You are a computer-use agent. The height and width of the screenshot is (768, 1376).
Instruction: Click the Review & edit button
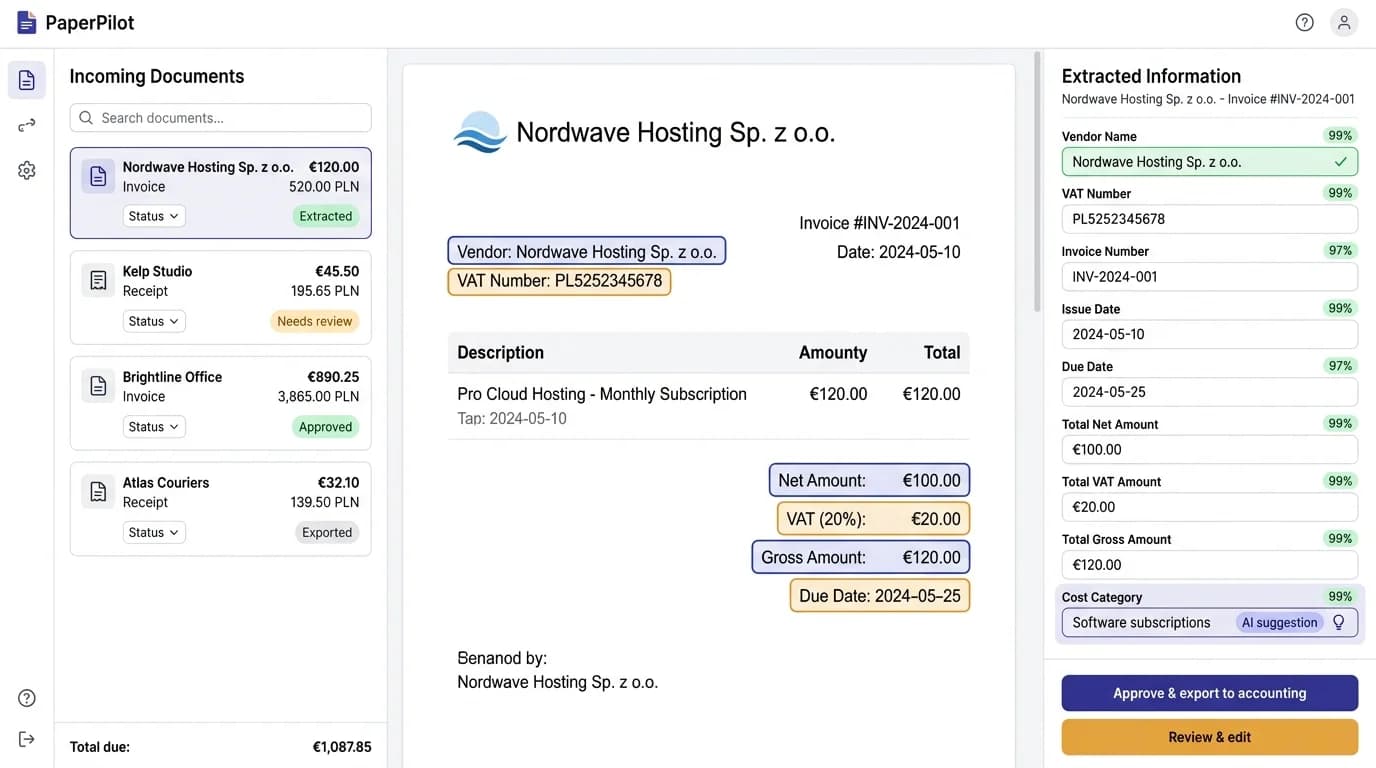pos(1209,737)
